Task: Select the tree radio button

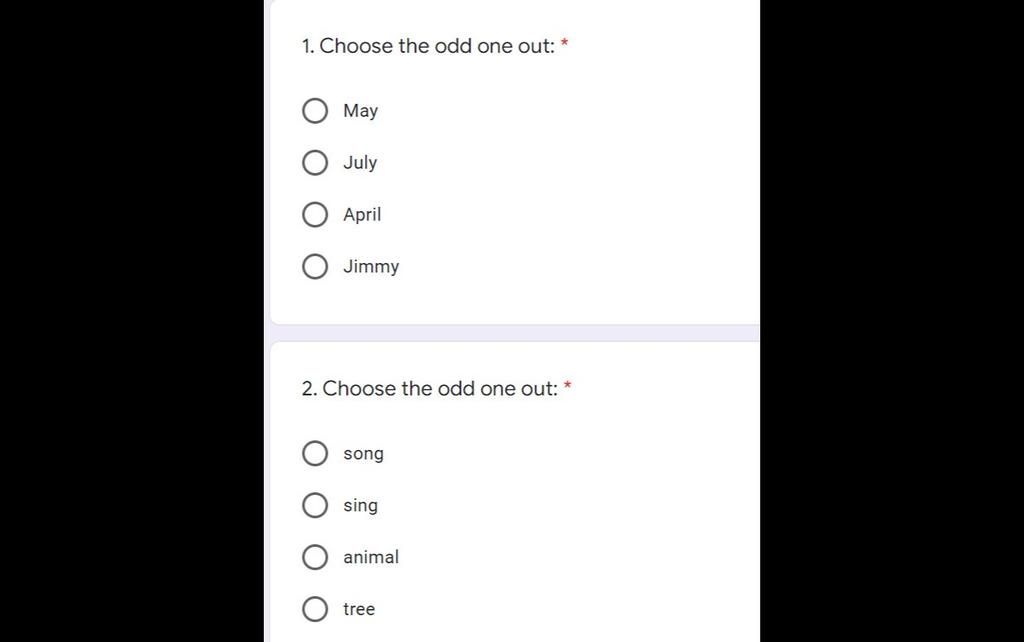Action: pos(315,609)
